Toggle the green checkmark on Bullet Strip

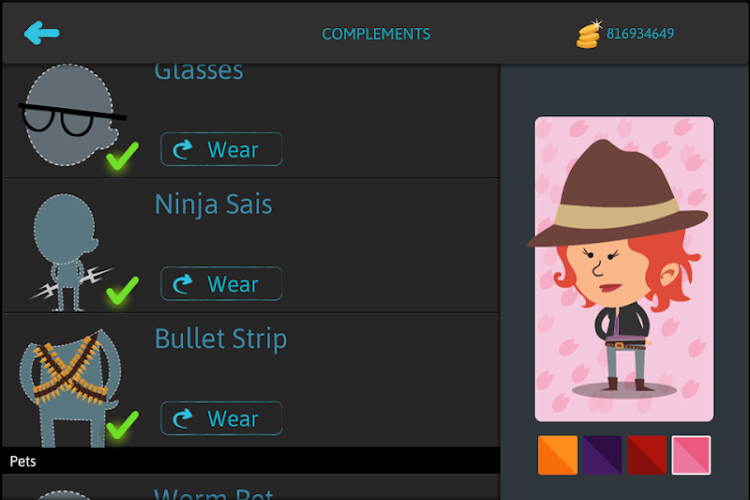(122, 425)
